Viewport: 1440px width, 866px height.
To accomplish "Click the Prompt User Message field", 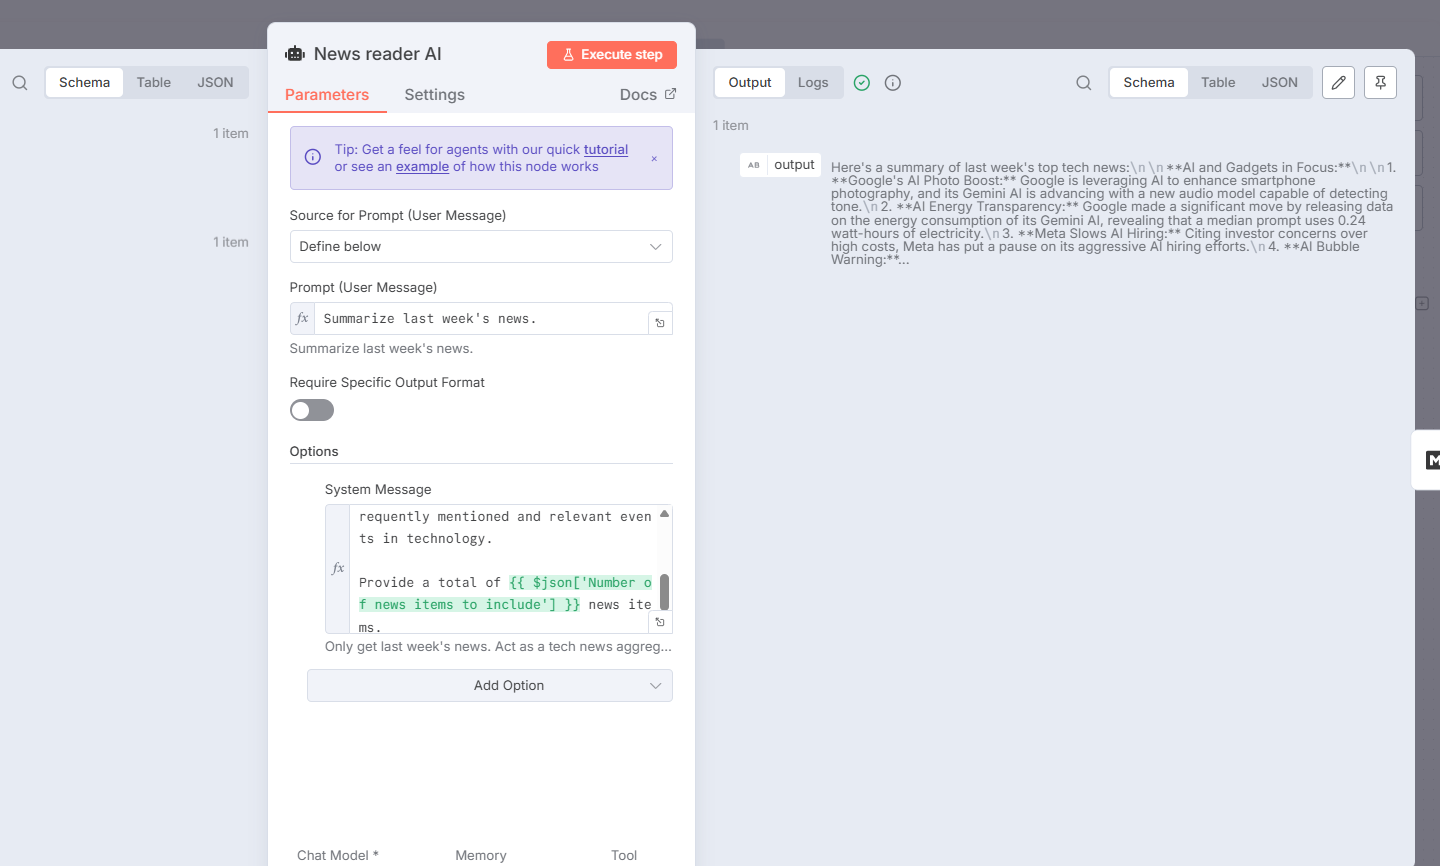I will point(480,319).
